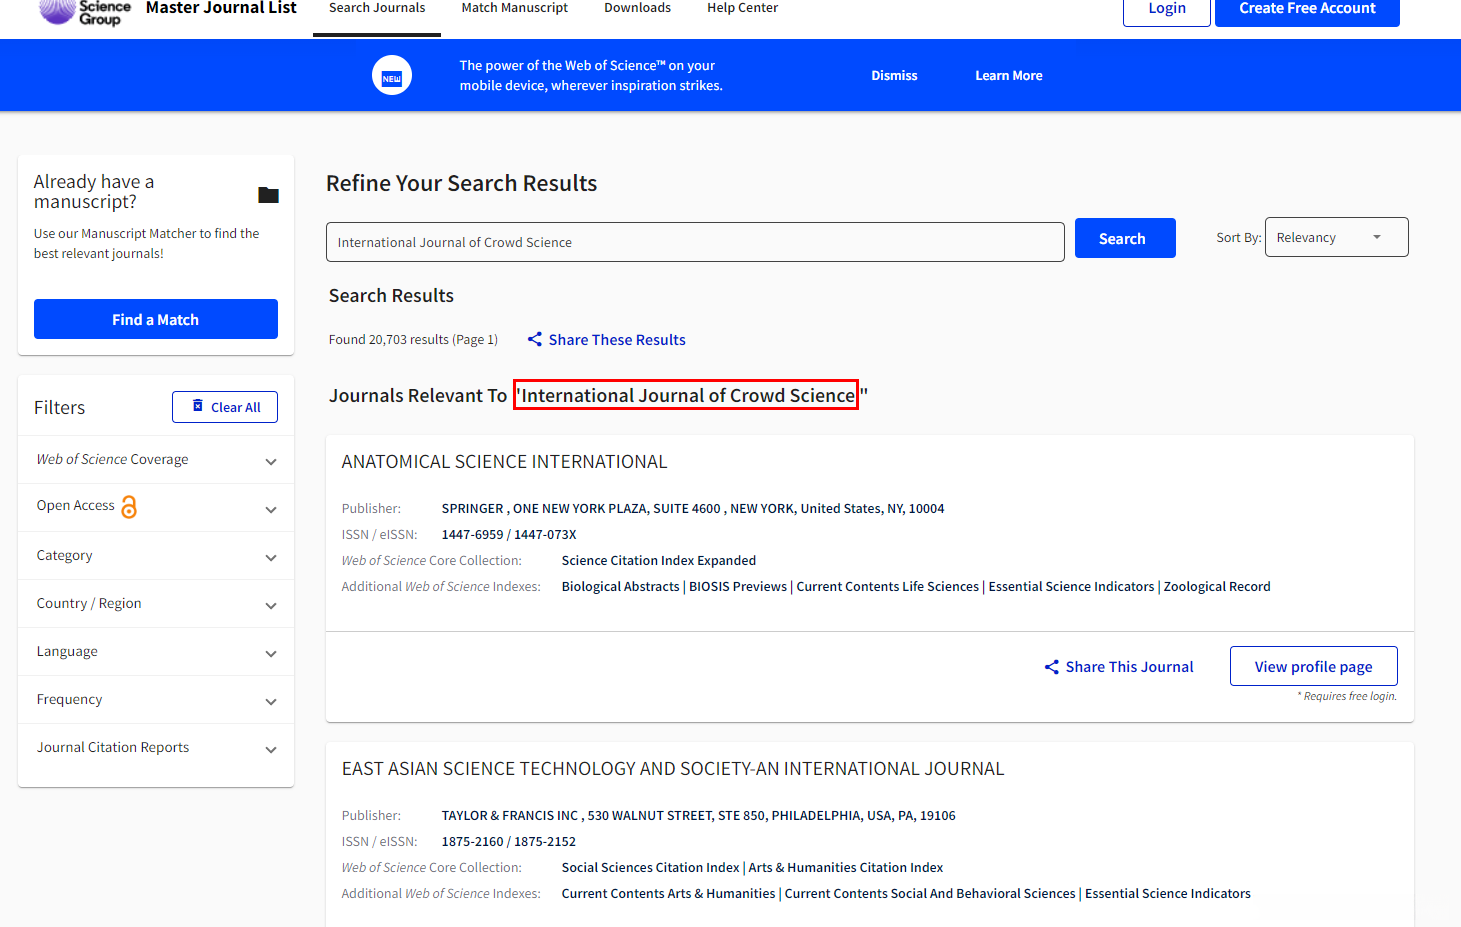The image size is (1461, 927).
Task: Click share icon next to Share This Journal
Action: point(1052,667)
